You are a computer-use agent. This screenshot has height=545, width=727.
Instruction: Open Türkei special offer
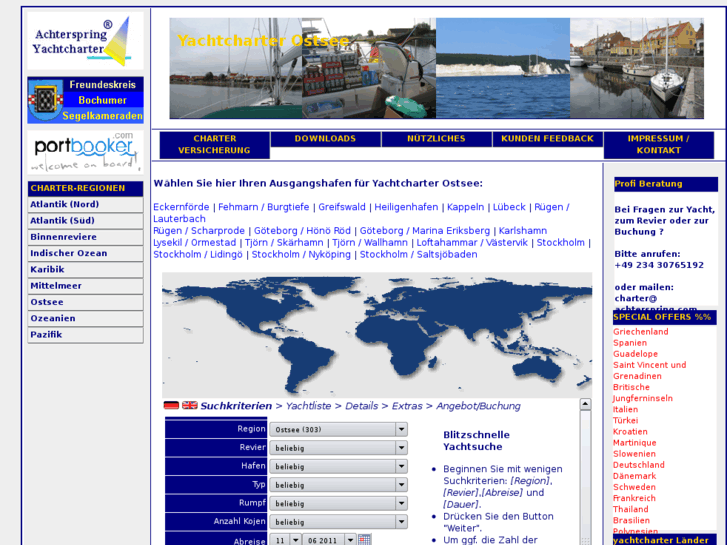(x=625, y=420)
